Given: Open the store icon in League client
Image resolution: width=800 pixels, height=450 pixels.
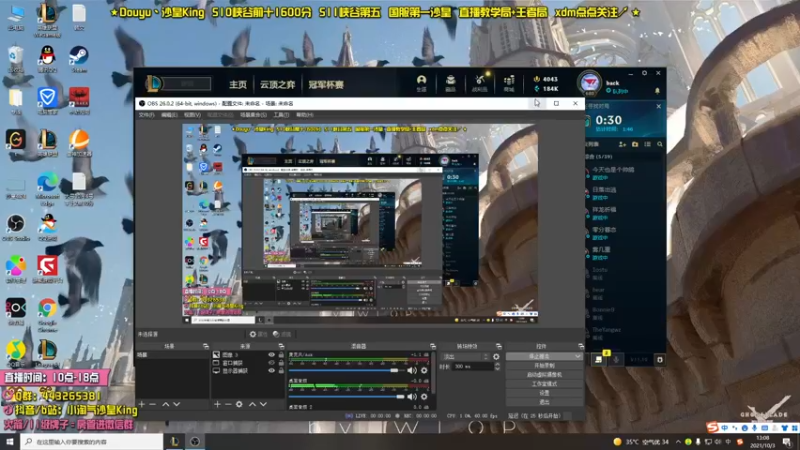Looking at the screenshot, I should click(509, 83).
